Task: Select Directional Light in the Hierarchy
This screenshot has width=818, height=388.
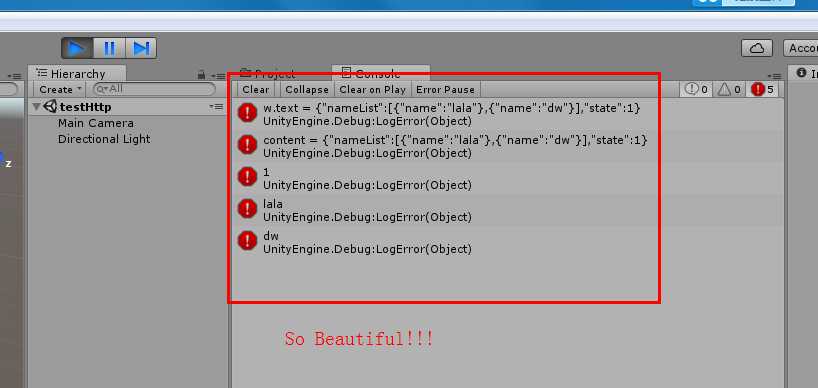Action: click(x=104, y=139)
